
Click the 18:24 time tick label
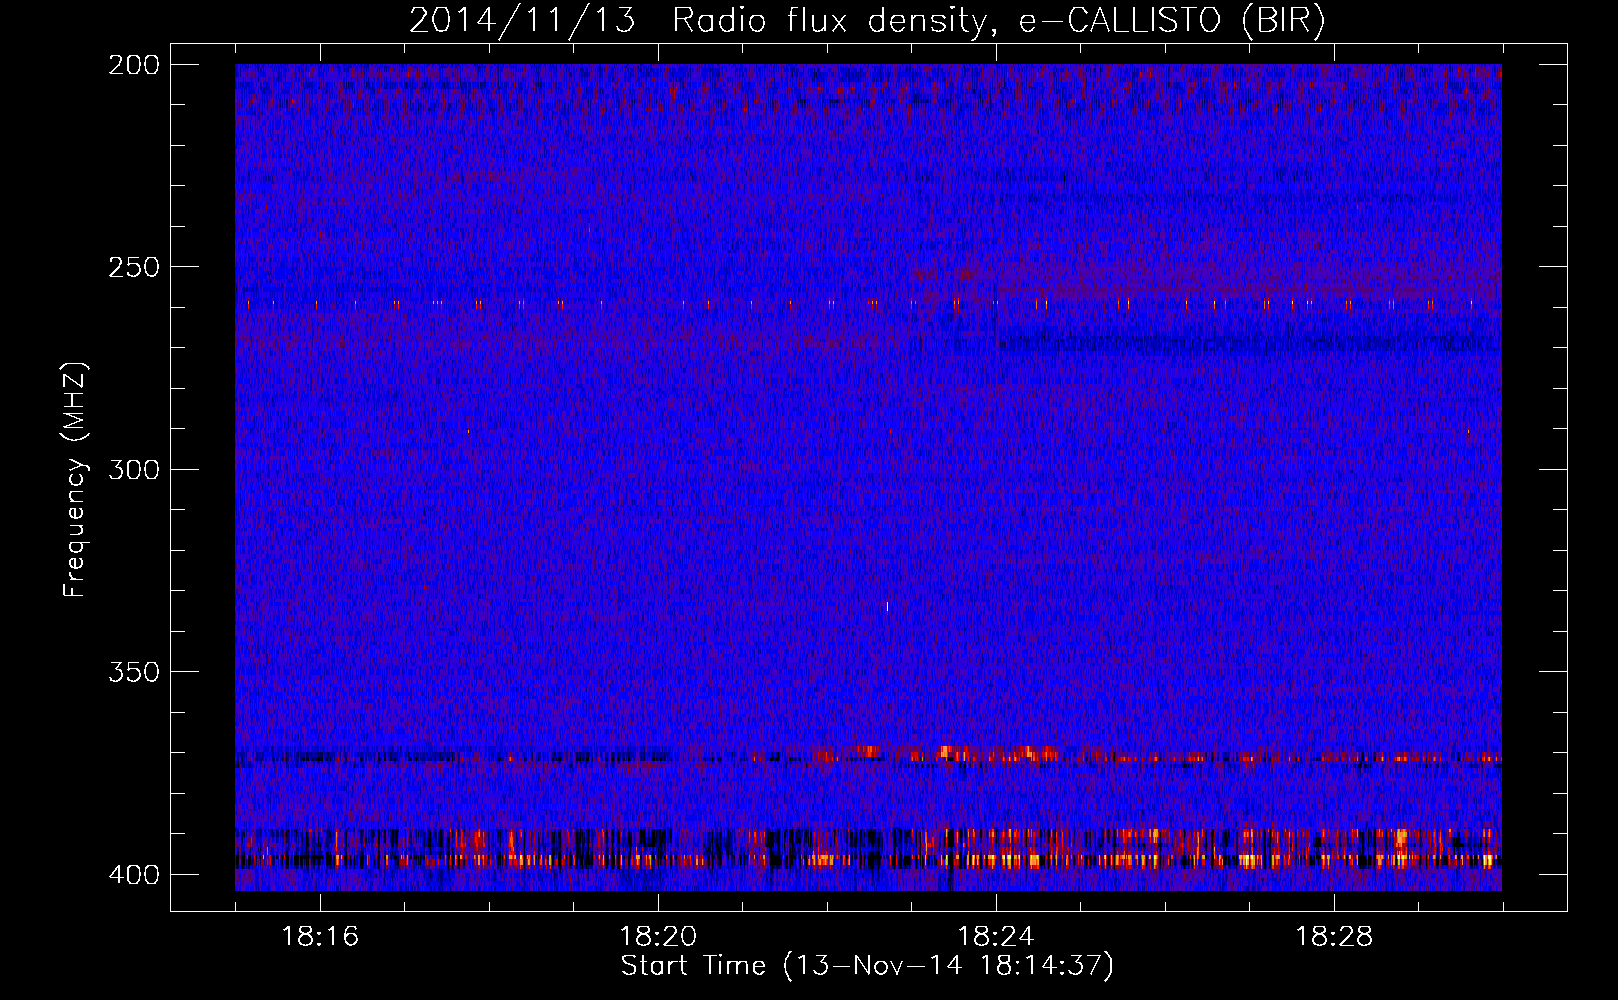pos(996,937)
